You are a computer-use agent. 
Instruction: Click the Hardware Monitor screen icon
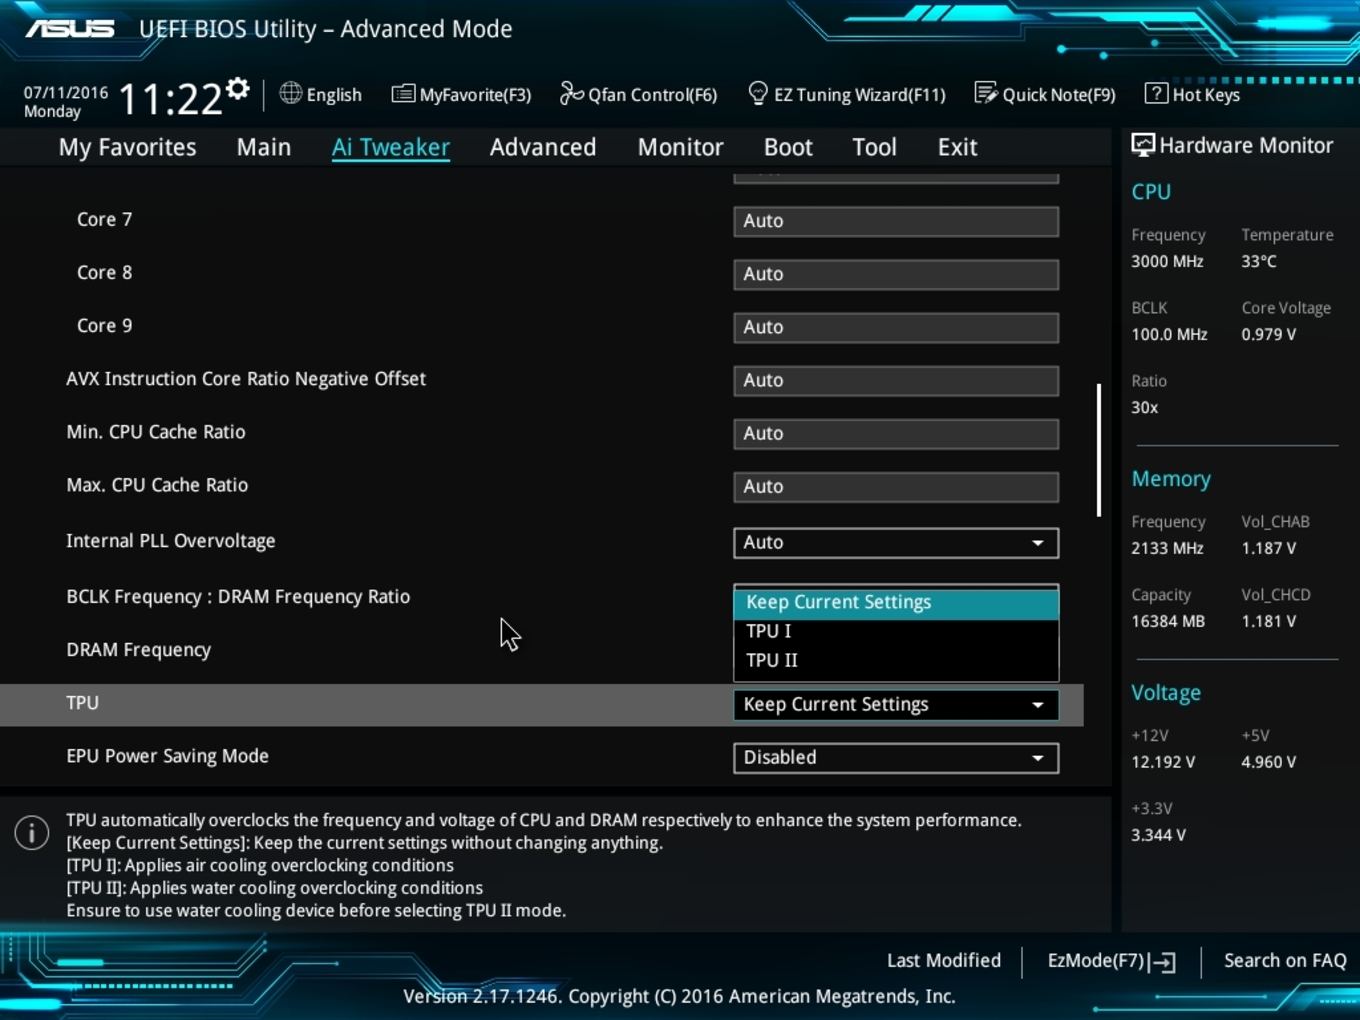pyautogui.click(x=1142, y=145)
